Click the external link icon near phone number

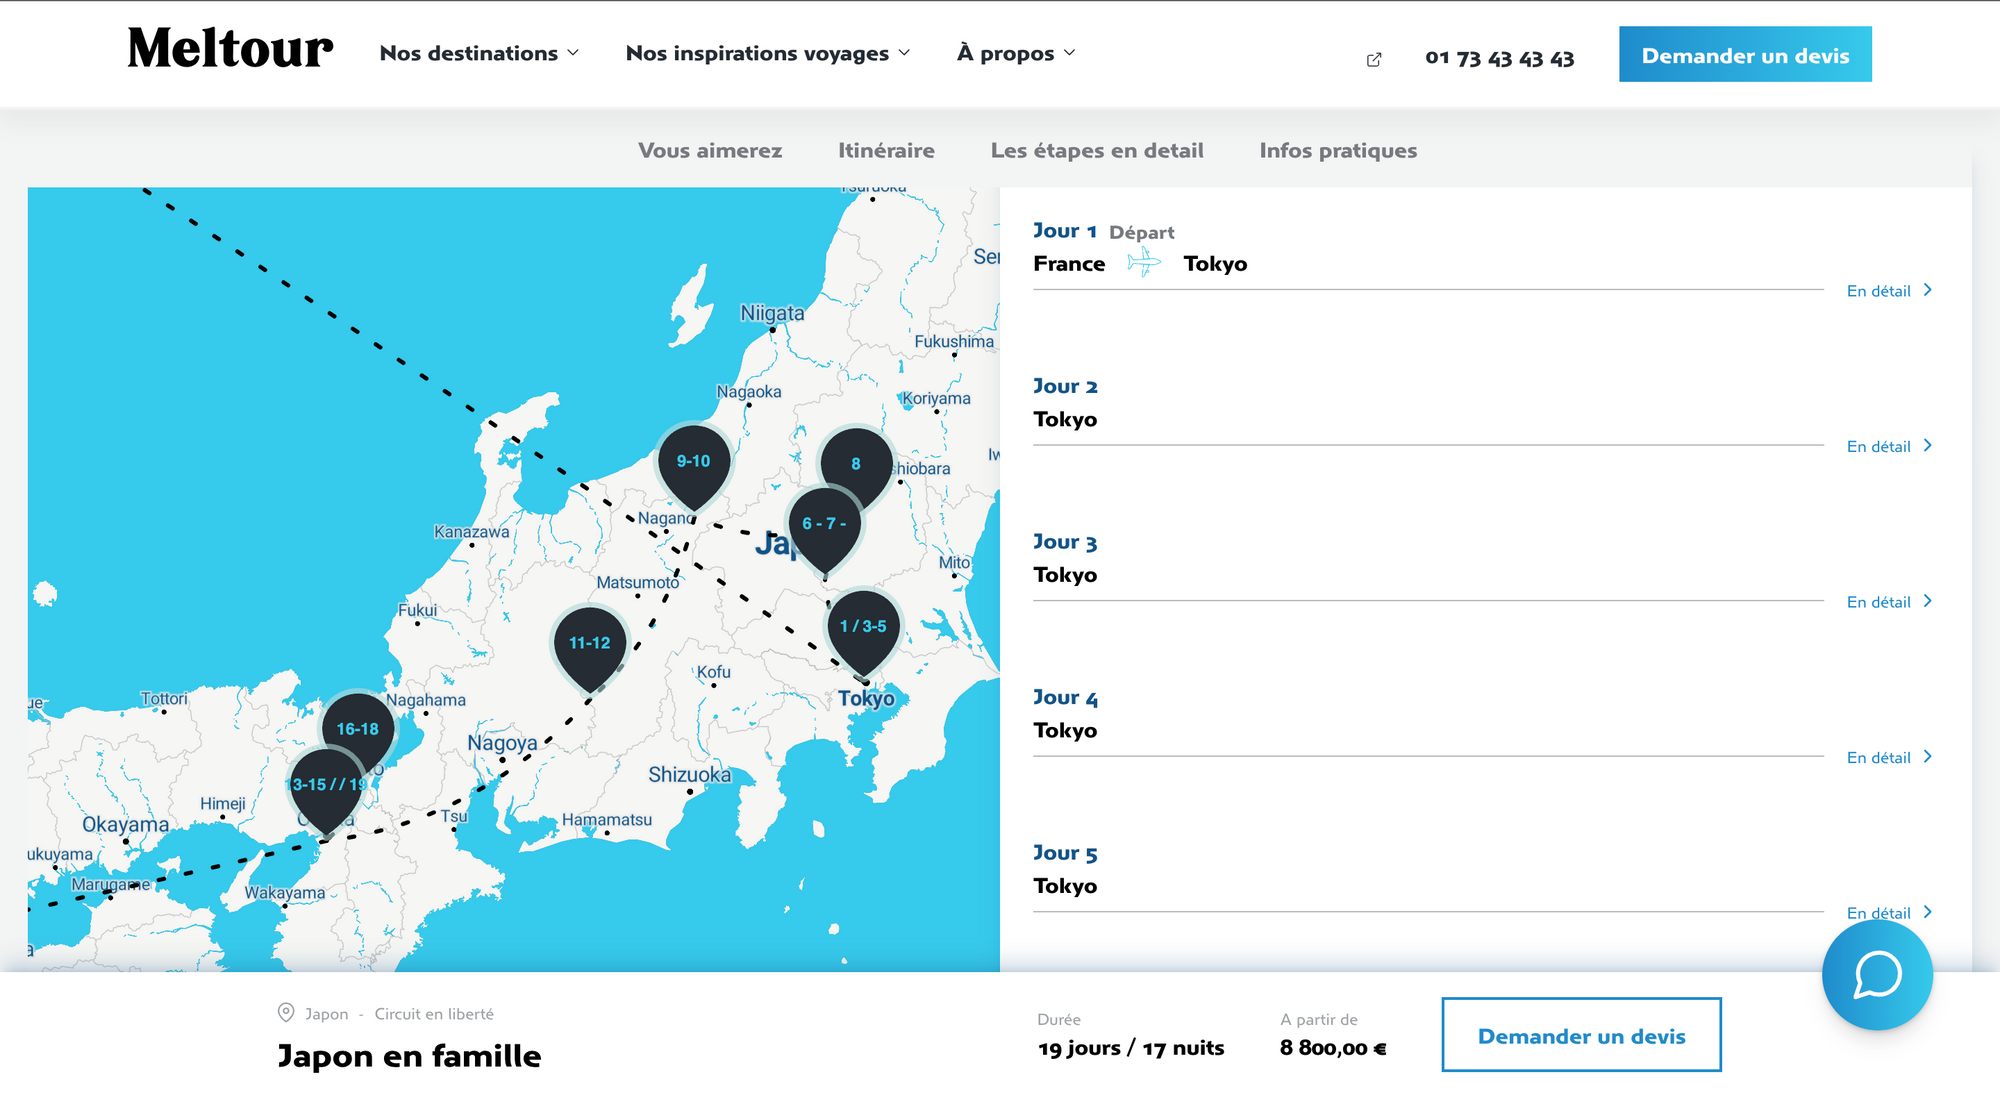(x=1374, y=60)
